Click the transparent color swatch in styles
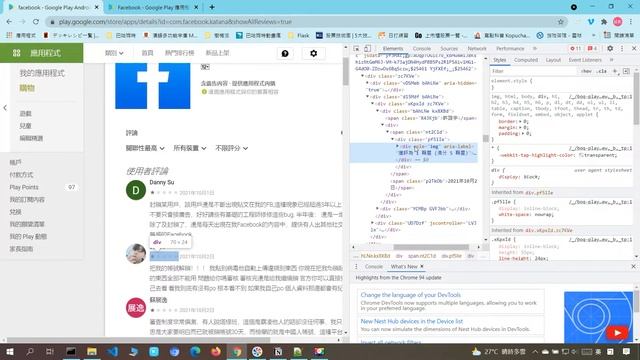The image size is (640, 360). pyautogui.click(x=581, y=155)
